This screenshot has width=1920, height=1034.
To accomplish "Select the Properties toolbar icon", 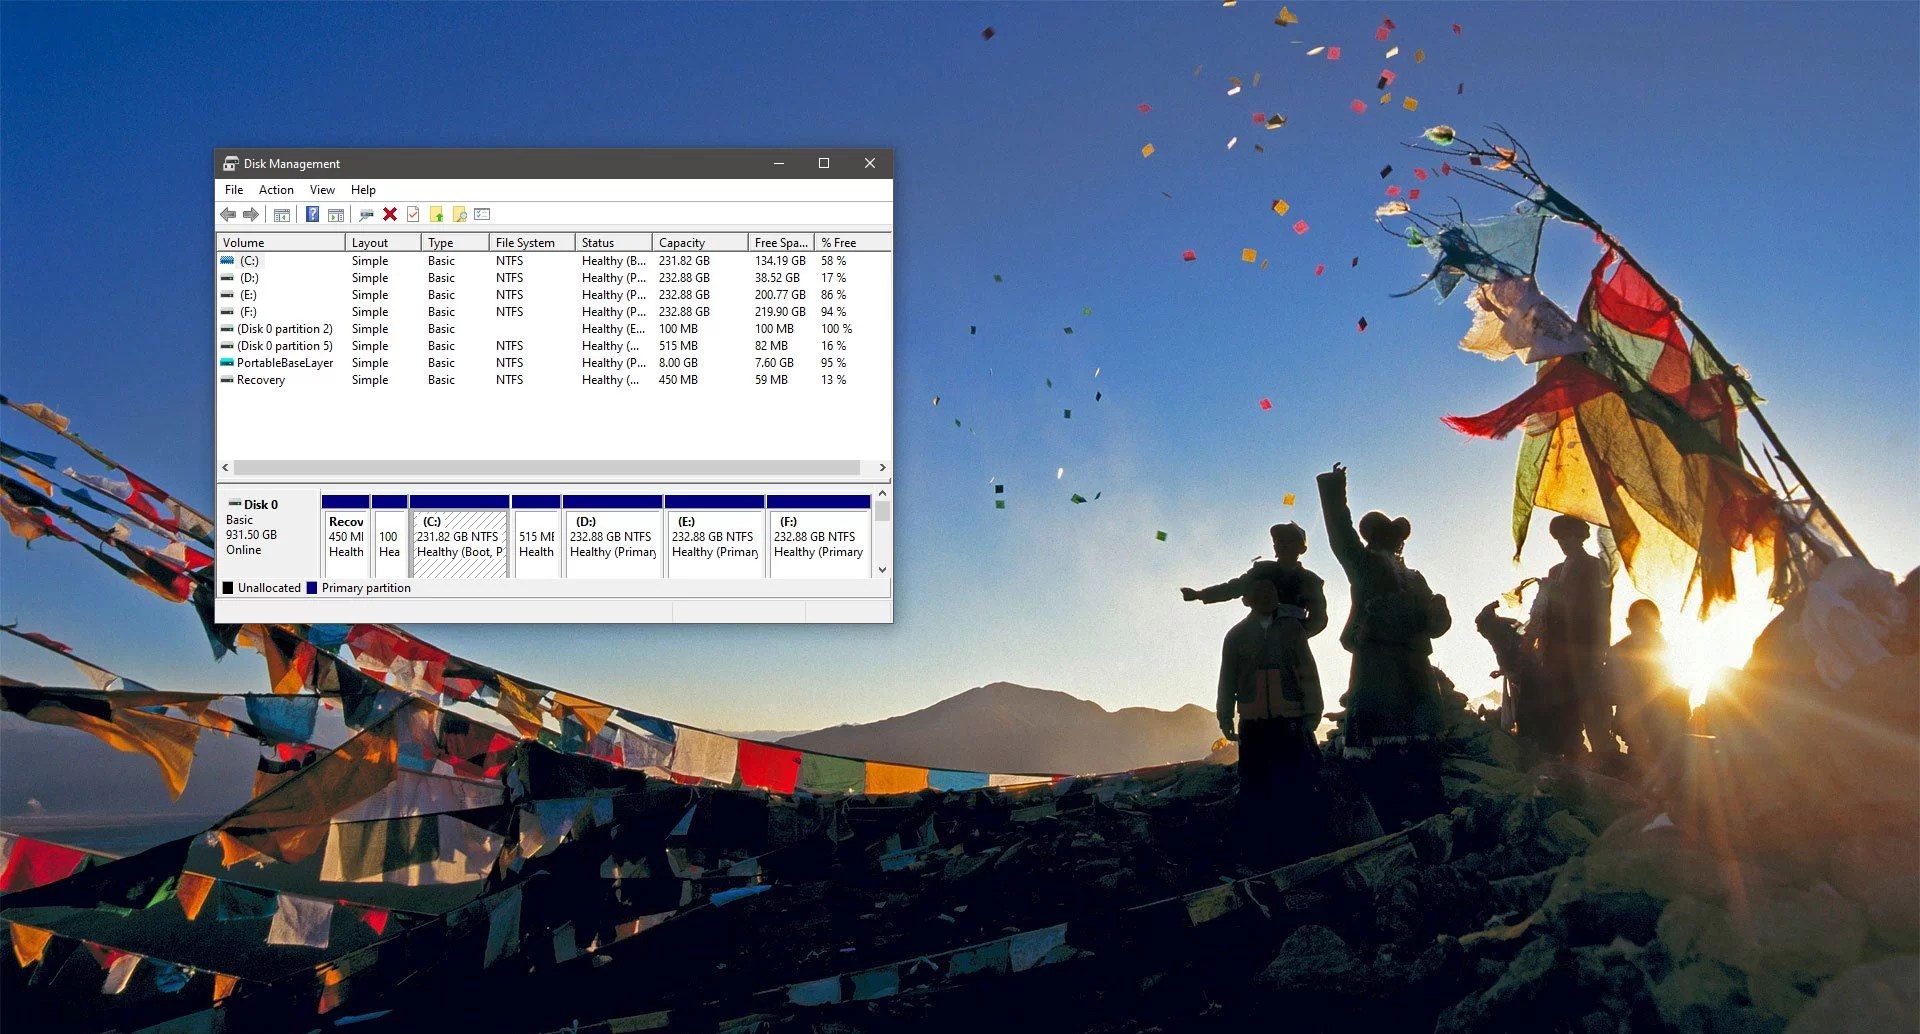I will (366, 214).
